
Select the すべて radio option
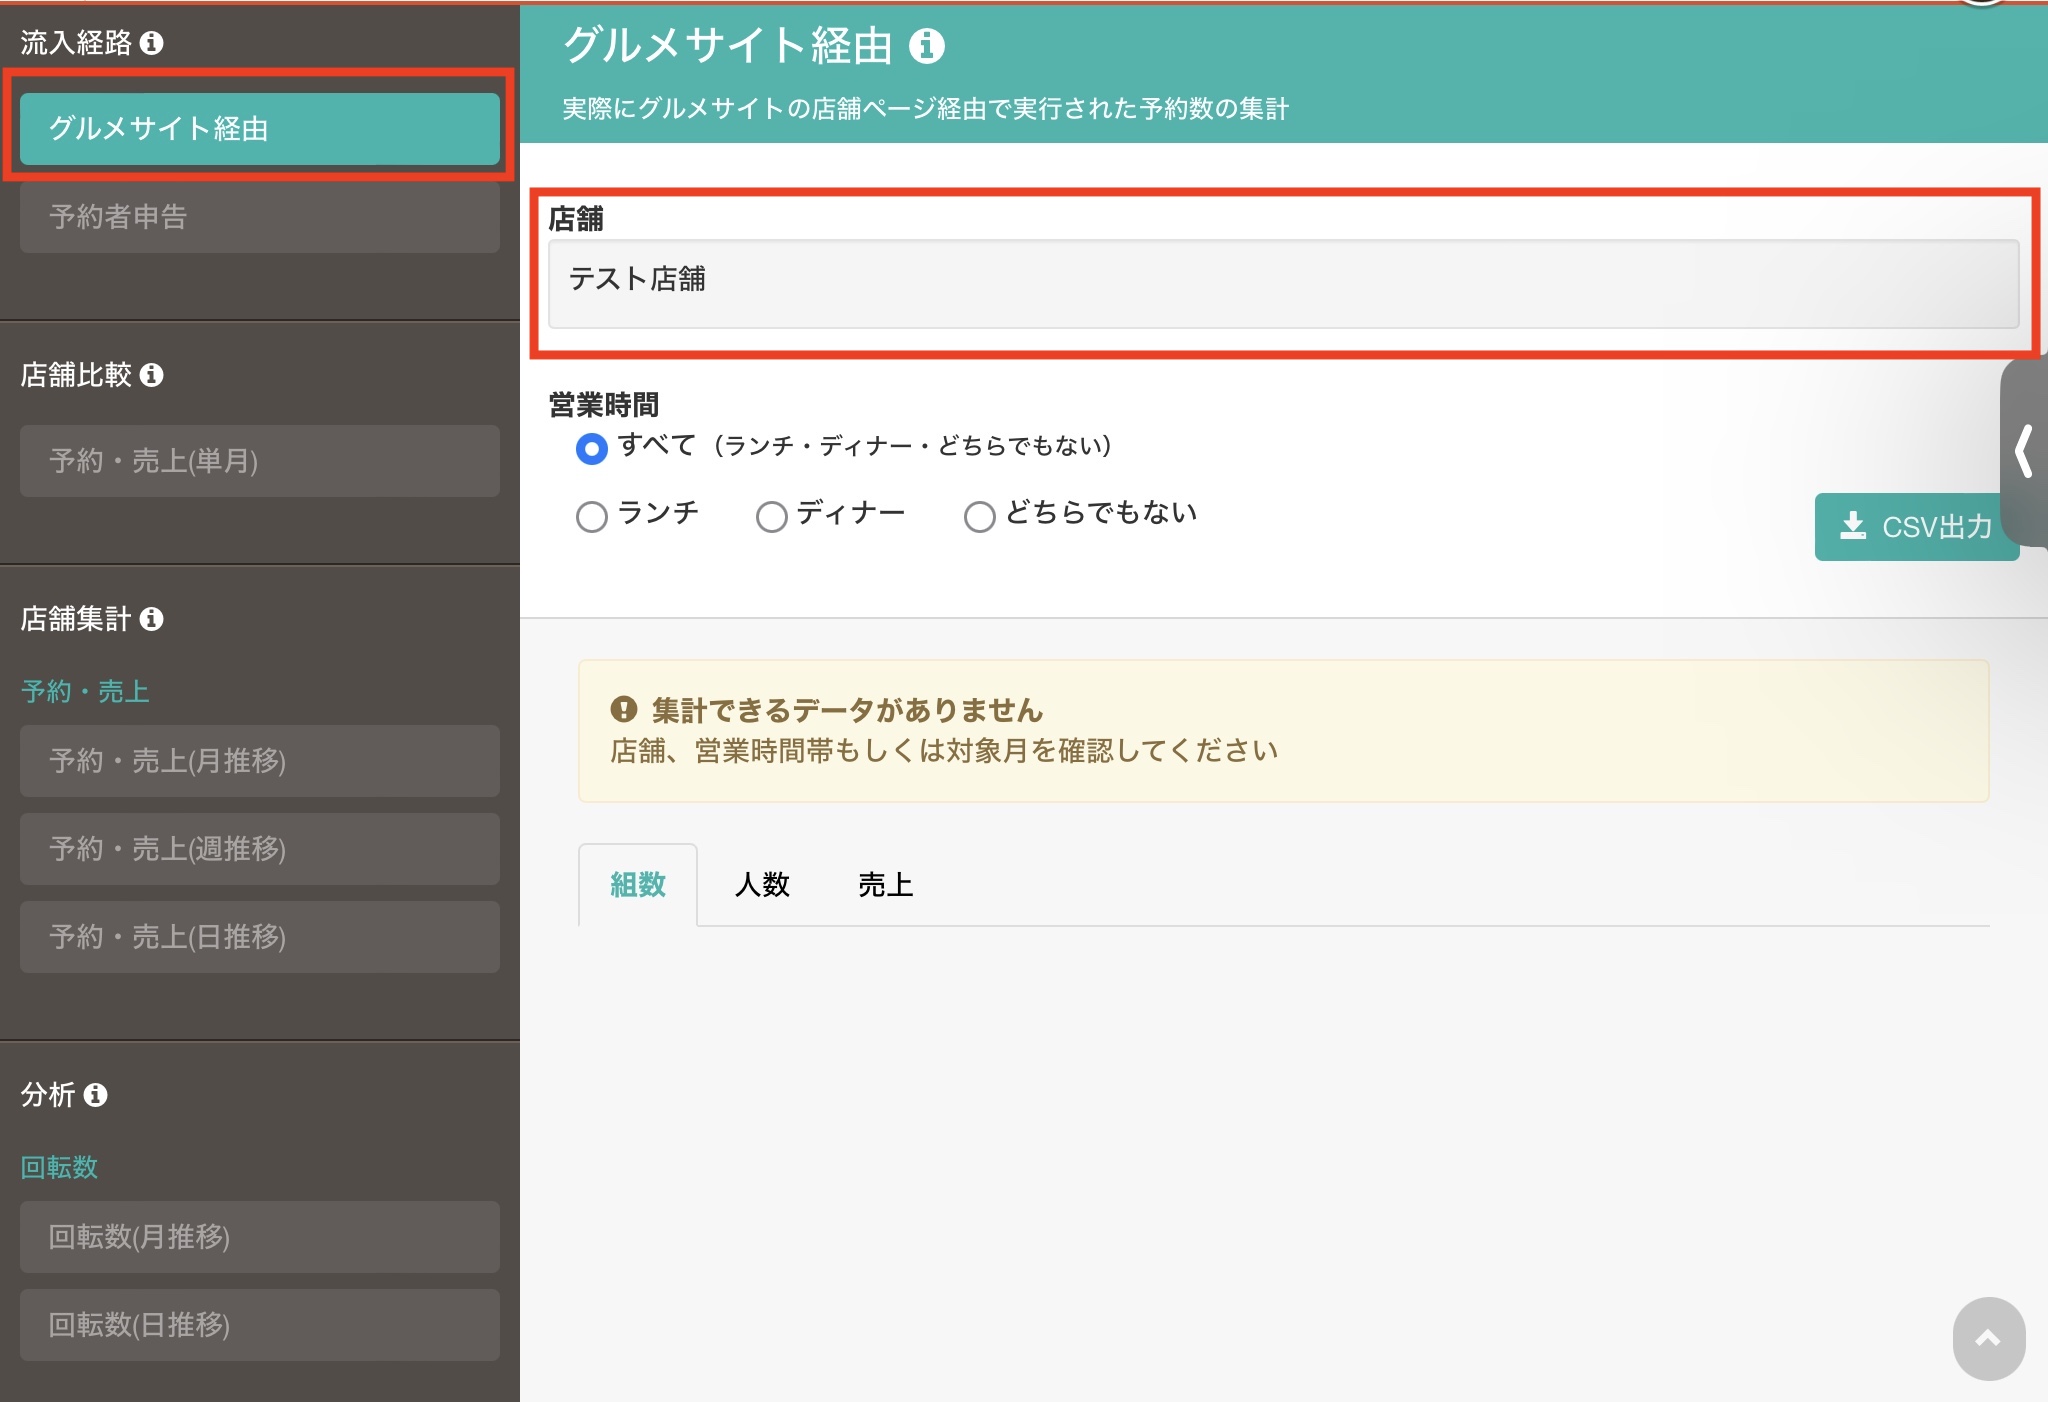(x=592, y=448)
